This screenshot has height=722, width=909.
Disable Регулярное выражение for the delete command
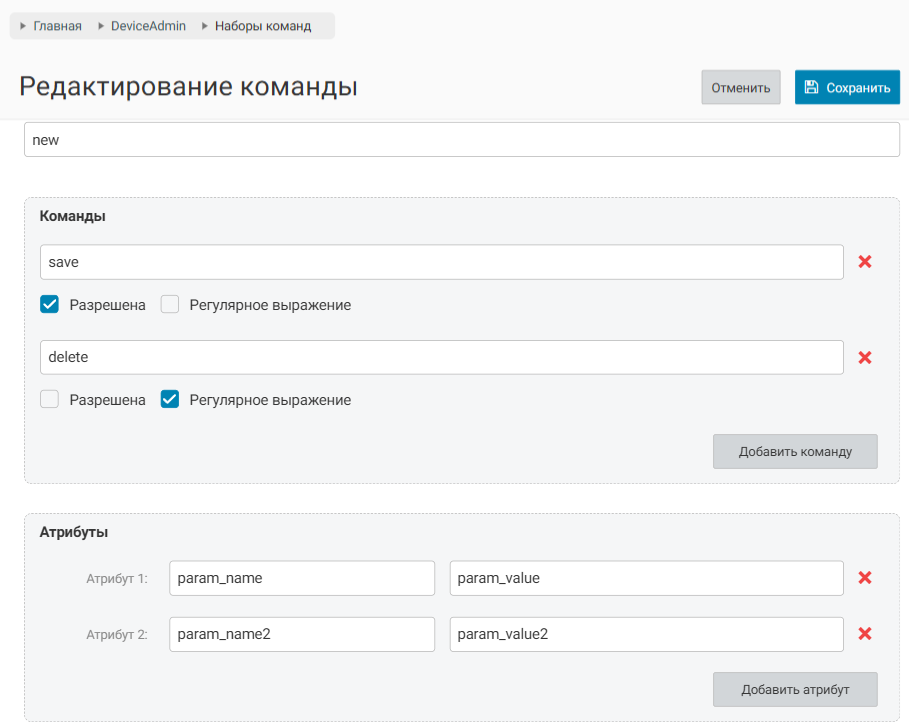[x=170, y=400]
